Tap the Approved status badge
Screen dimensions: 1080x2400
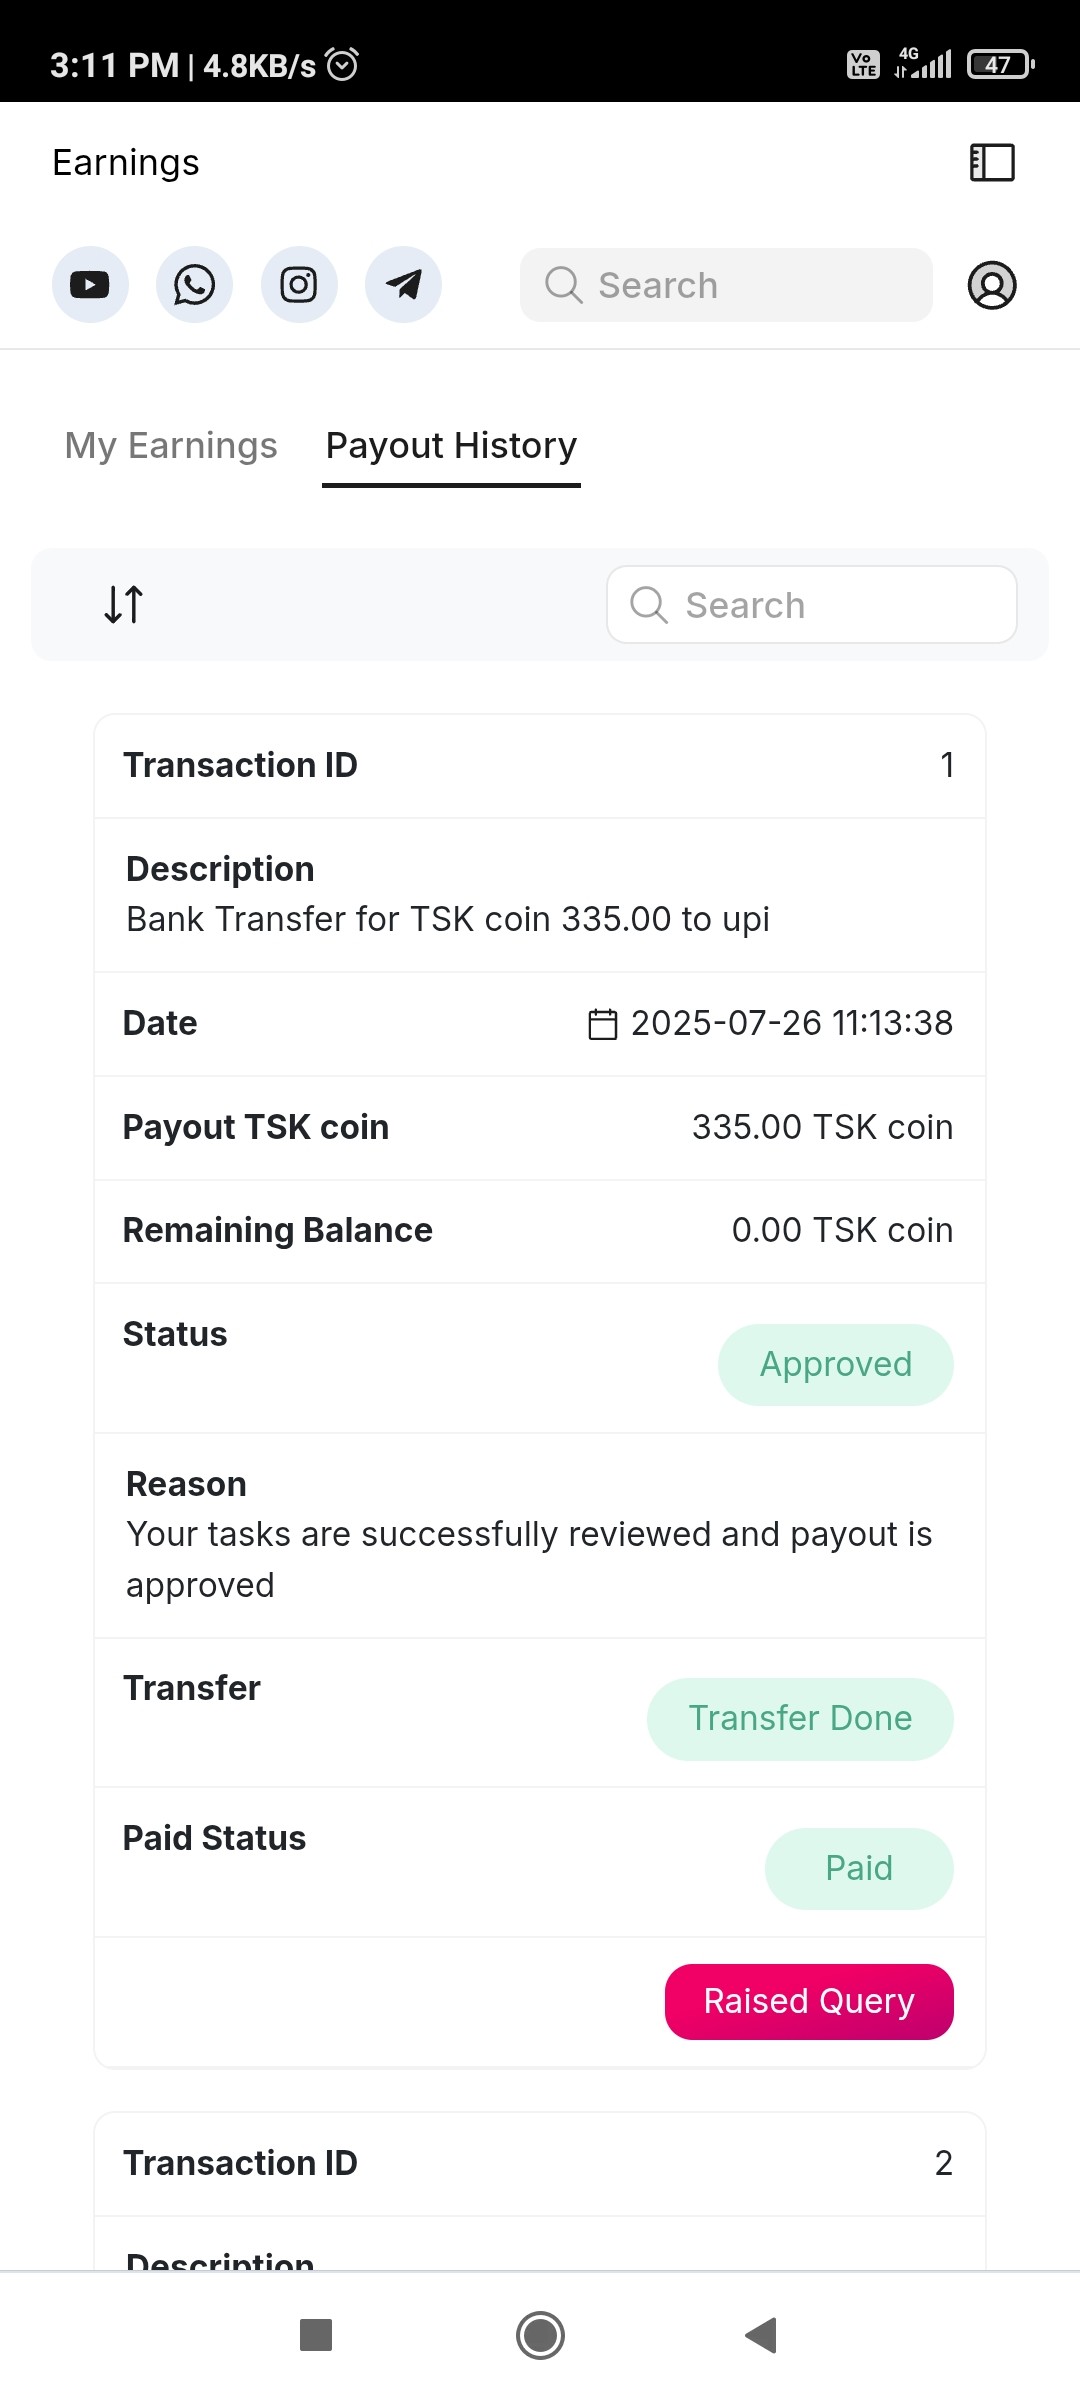pos(835,1364)
